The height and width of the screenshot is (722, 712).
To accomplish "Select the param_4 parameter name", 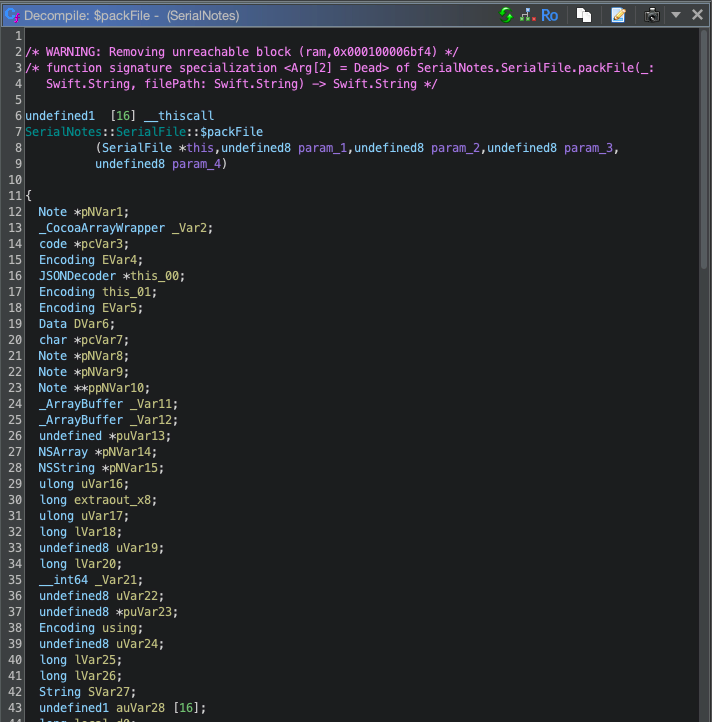I will click(x=200, y=164).
